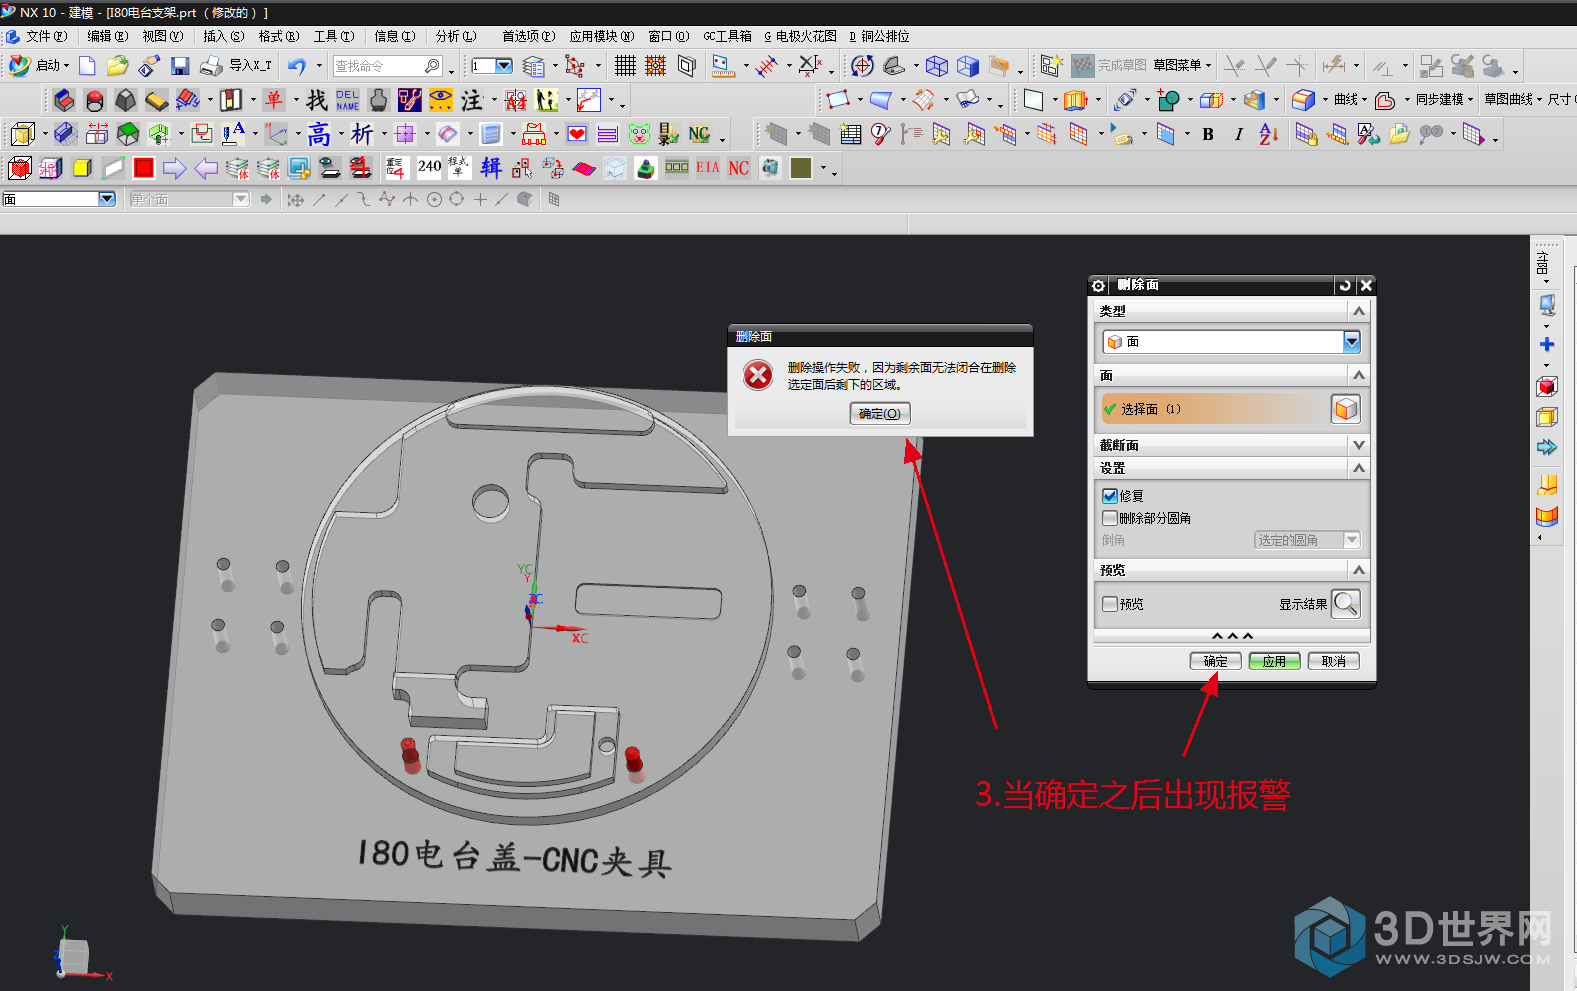Screen dimensions: 1577x991
Task: Open a file with the folder icon
Action: point(118,66)
